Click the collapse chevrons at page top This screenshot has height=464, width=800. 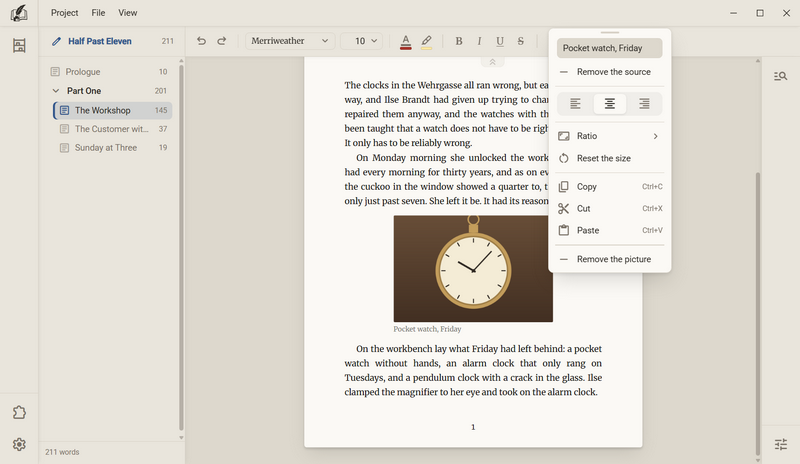[x=492, y=62]
